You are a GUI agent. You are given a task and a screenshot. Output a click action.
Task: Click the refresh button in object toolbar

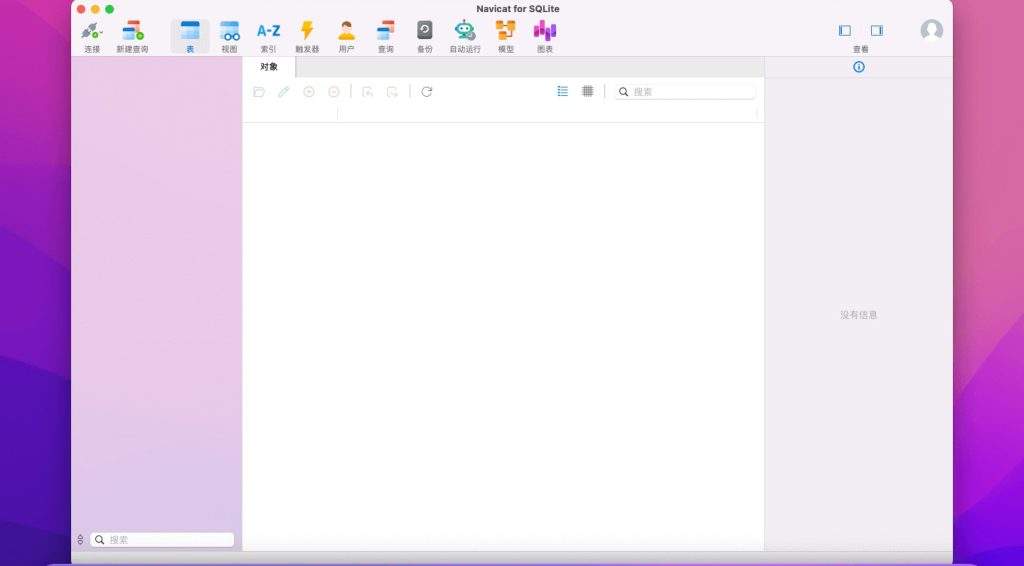426,92
